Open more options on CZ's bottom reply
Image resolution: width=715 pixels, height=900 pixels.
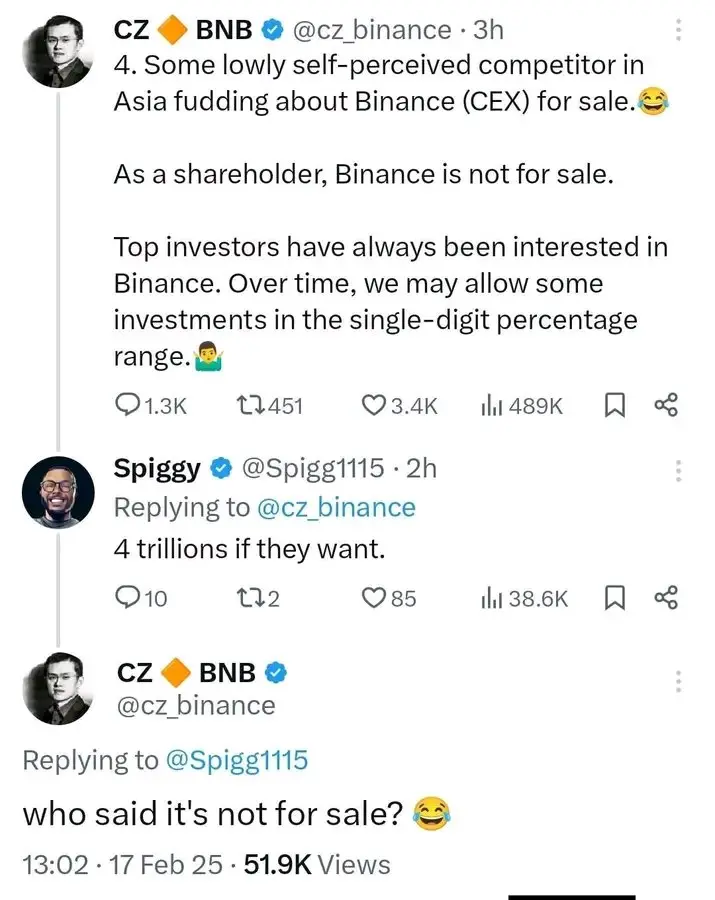[x=679, y=682]
